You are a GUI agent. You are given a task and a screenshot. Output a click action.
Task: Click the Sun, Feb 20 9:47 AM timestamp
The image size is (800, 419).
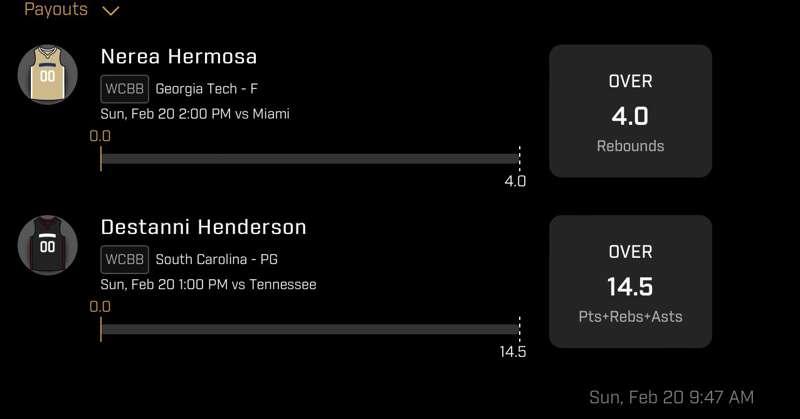pos(671,397)
